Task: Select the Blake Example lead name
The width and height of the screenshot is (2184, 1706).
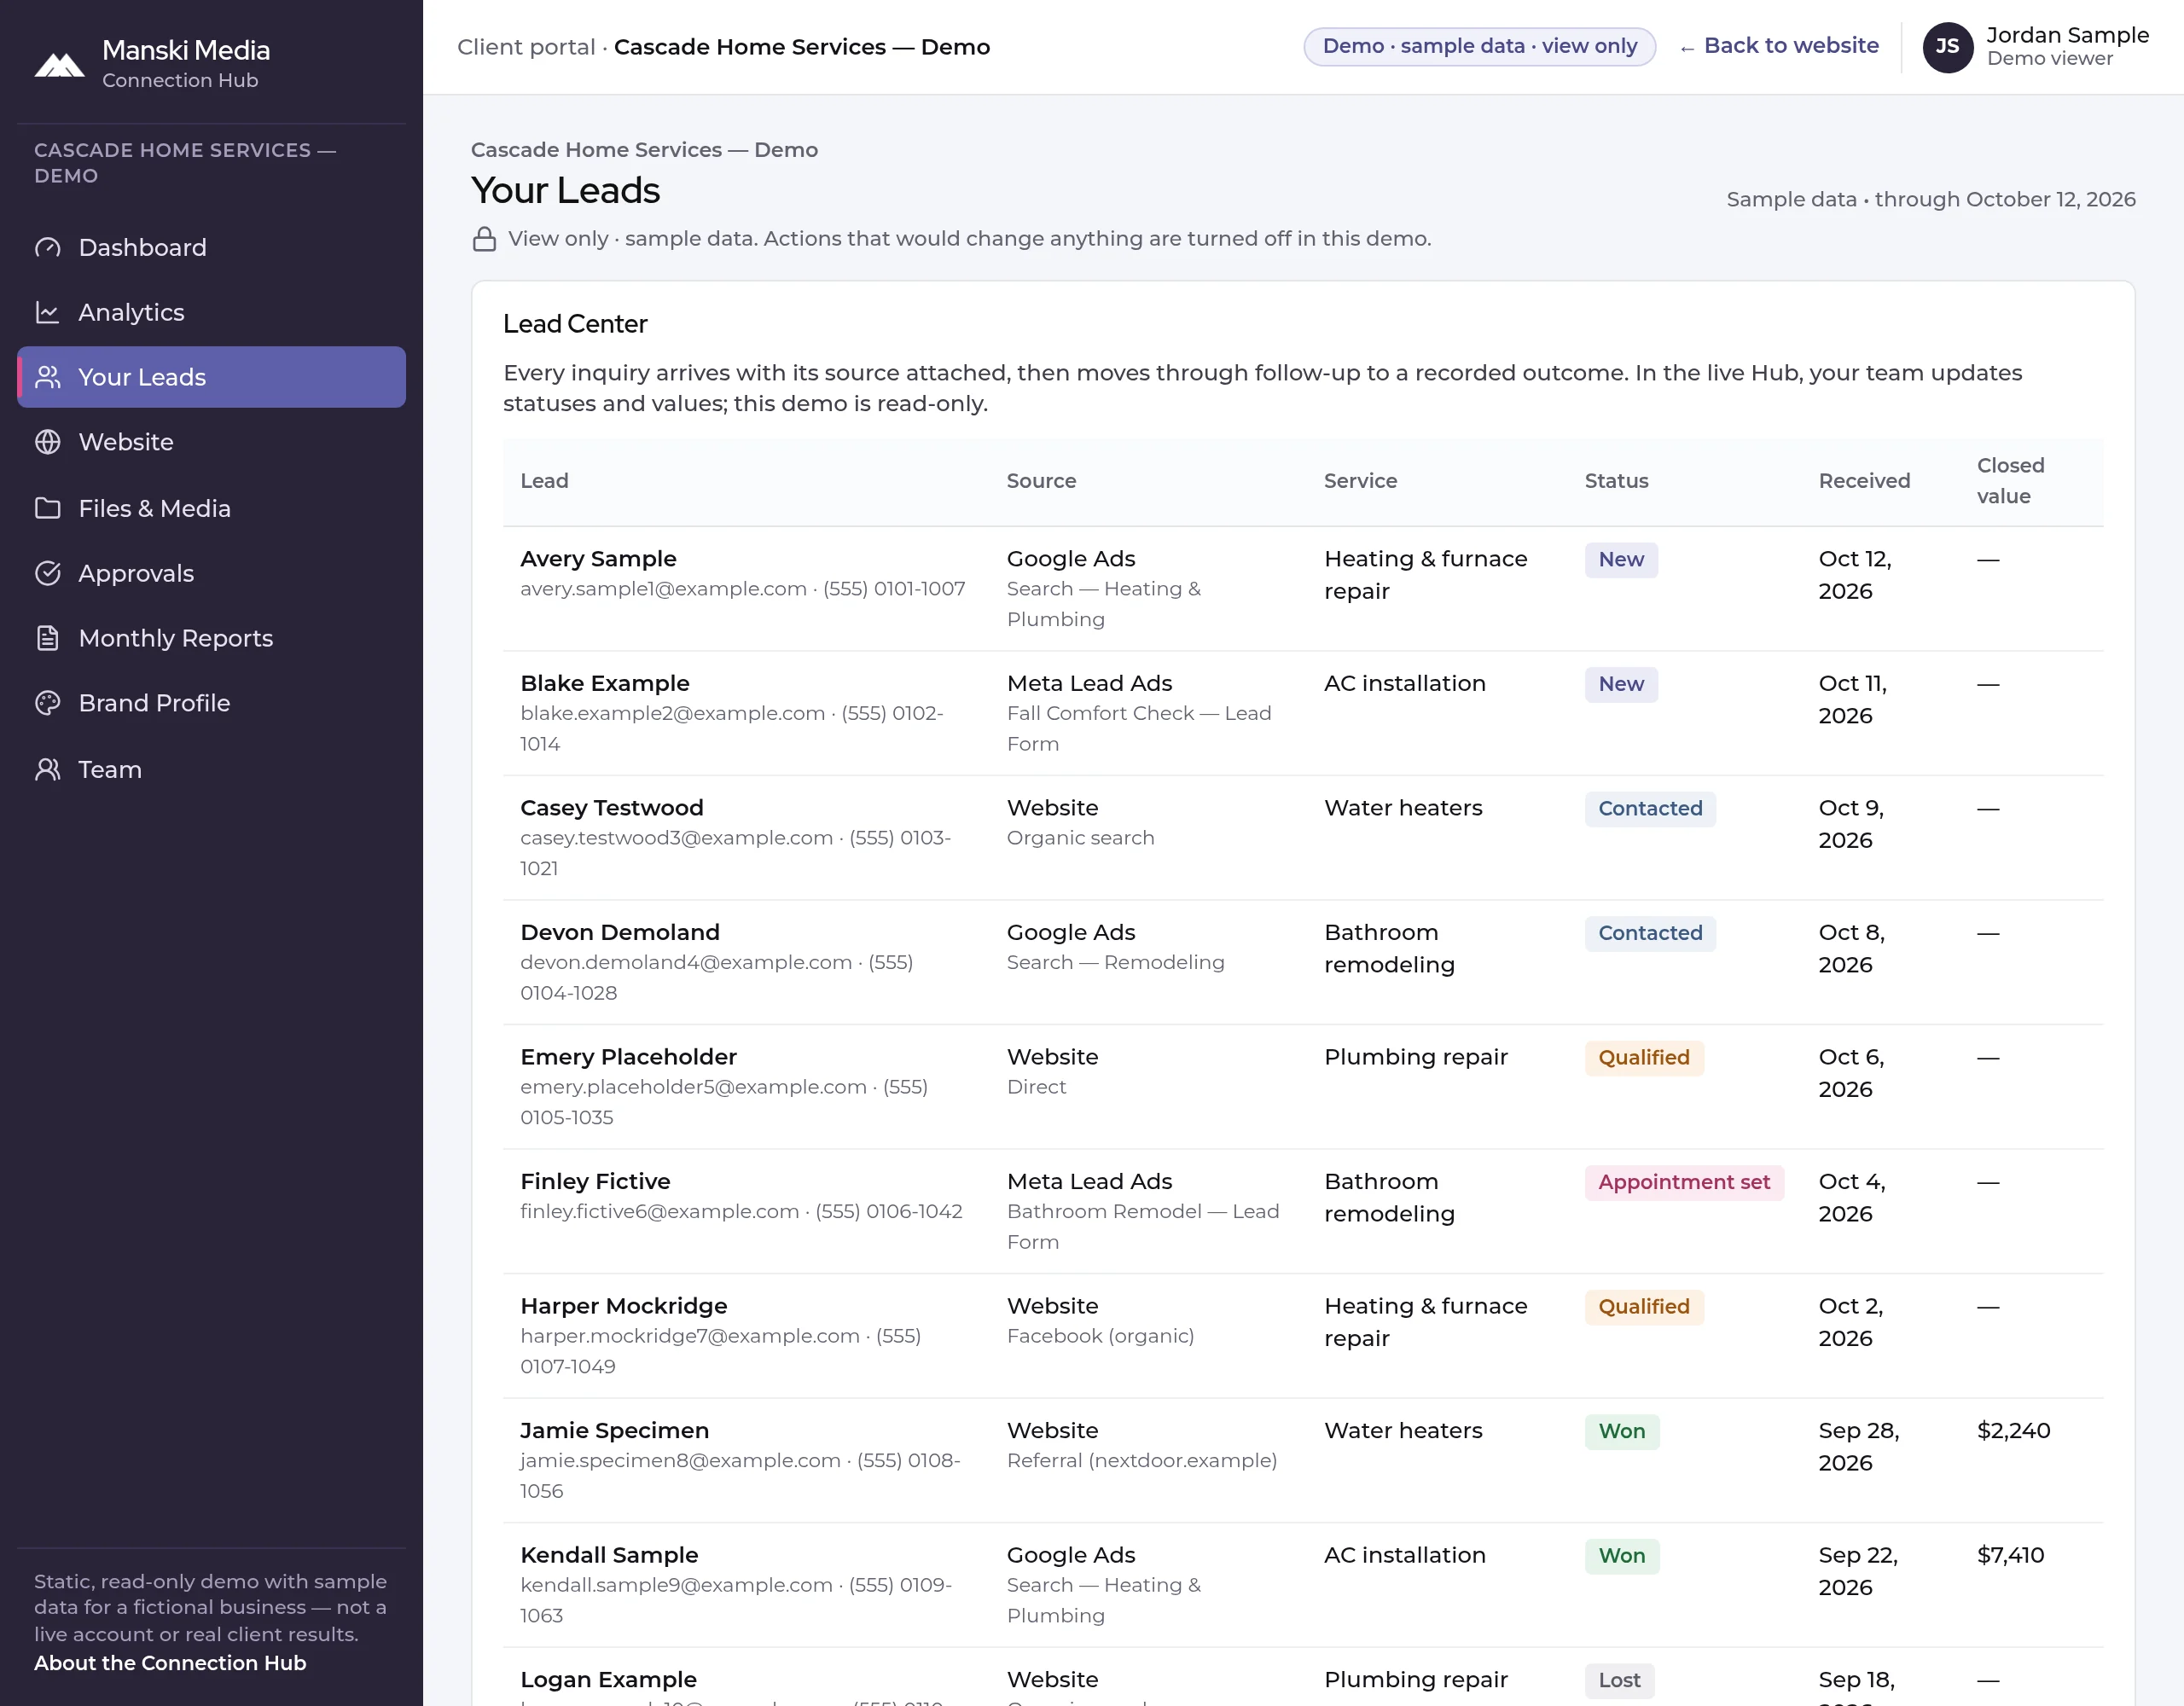Action: tap(605, 684)
